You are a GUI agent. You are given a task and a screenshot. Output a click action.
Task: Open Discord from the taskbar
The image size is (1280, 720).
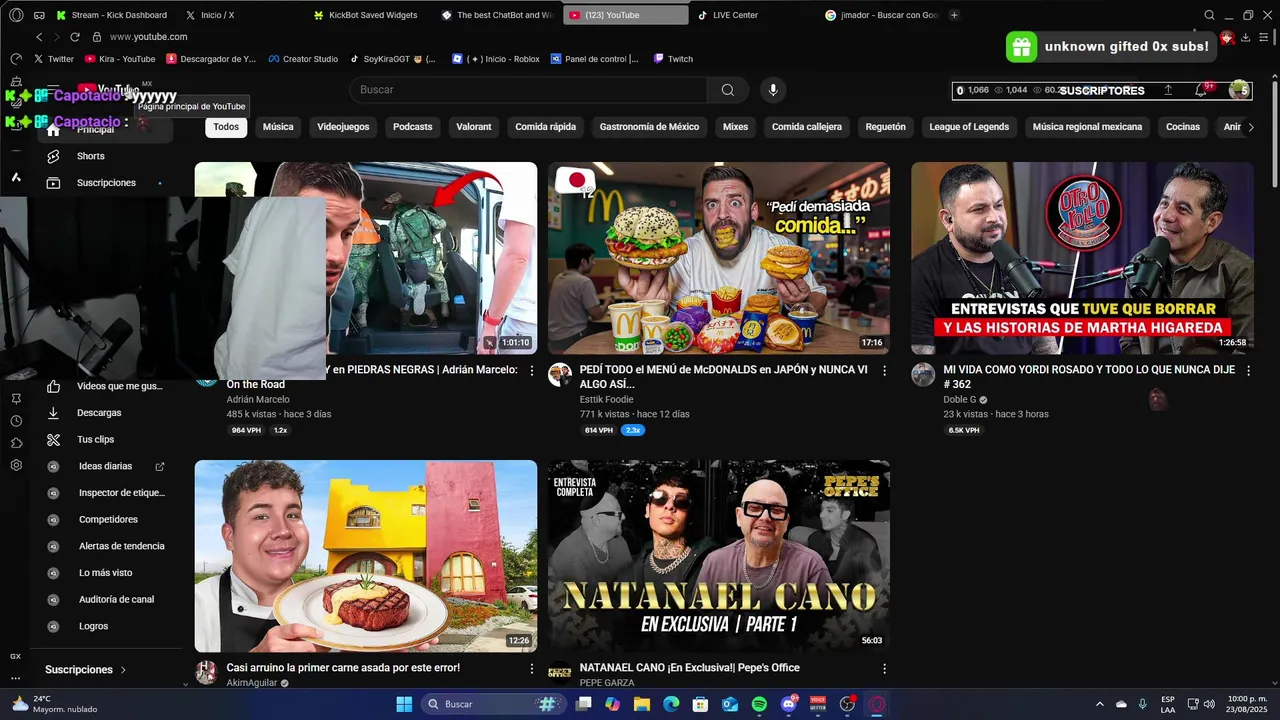(789, 704)
